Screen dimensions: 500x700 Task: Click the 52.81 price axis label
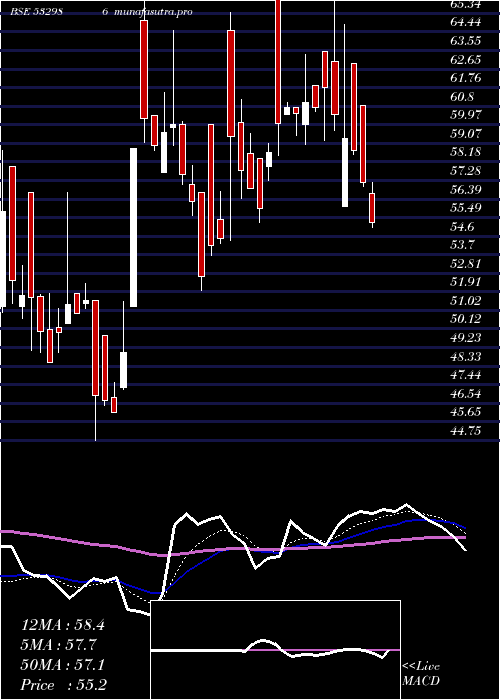pos(466,264)
